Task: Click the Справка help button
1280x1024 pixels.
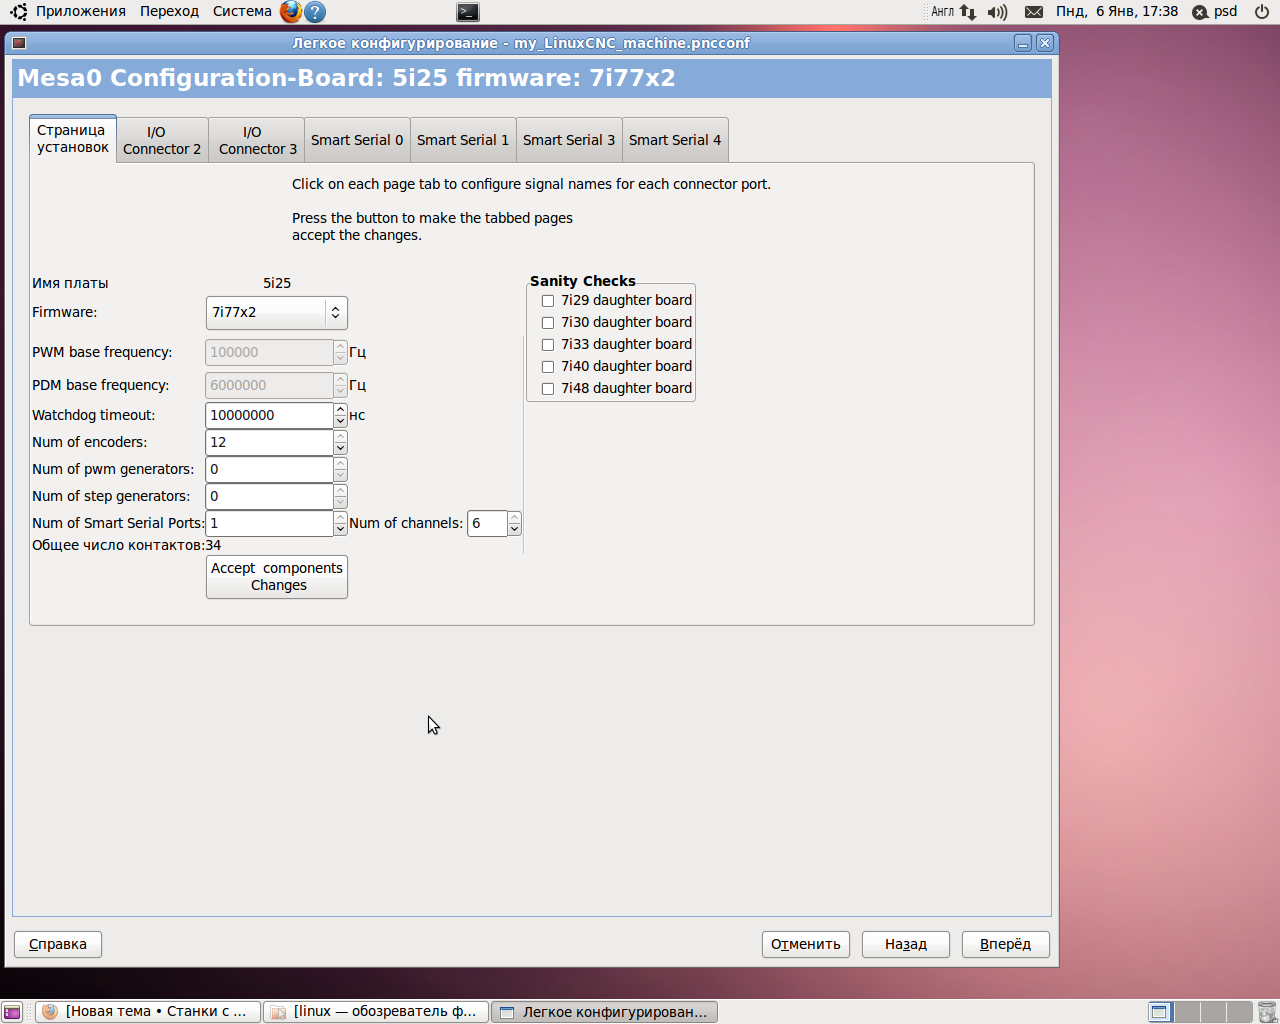Action: [x=58, y=944]
